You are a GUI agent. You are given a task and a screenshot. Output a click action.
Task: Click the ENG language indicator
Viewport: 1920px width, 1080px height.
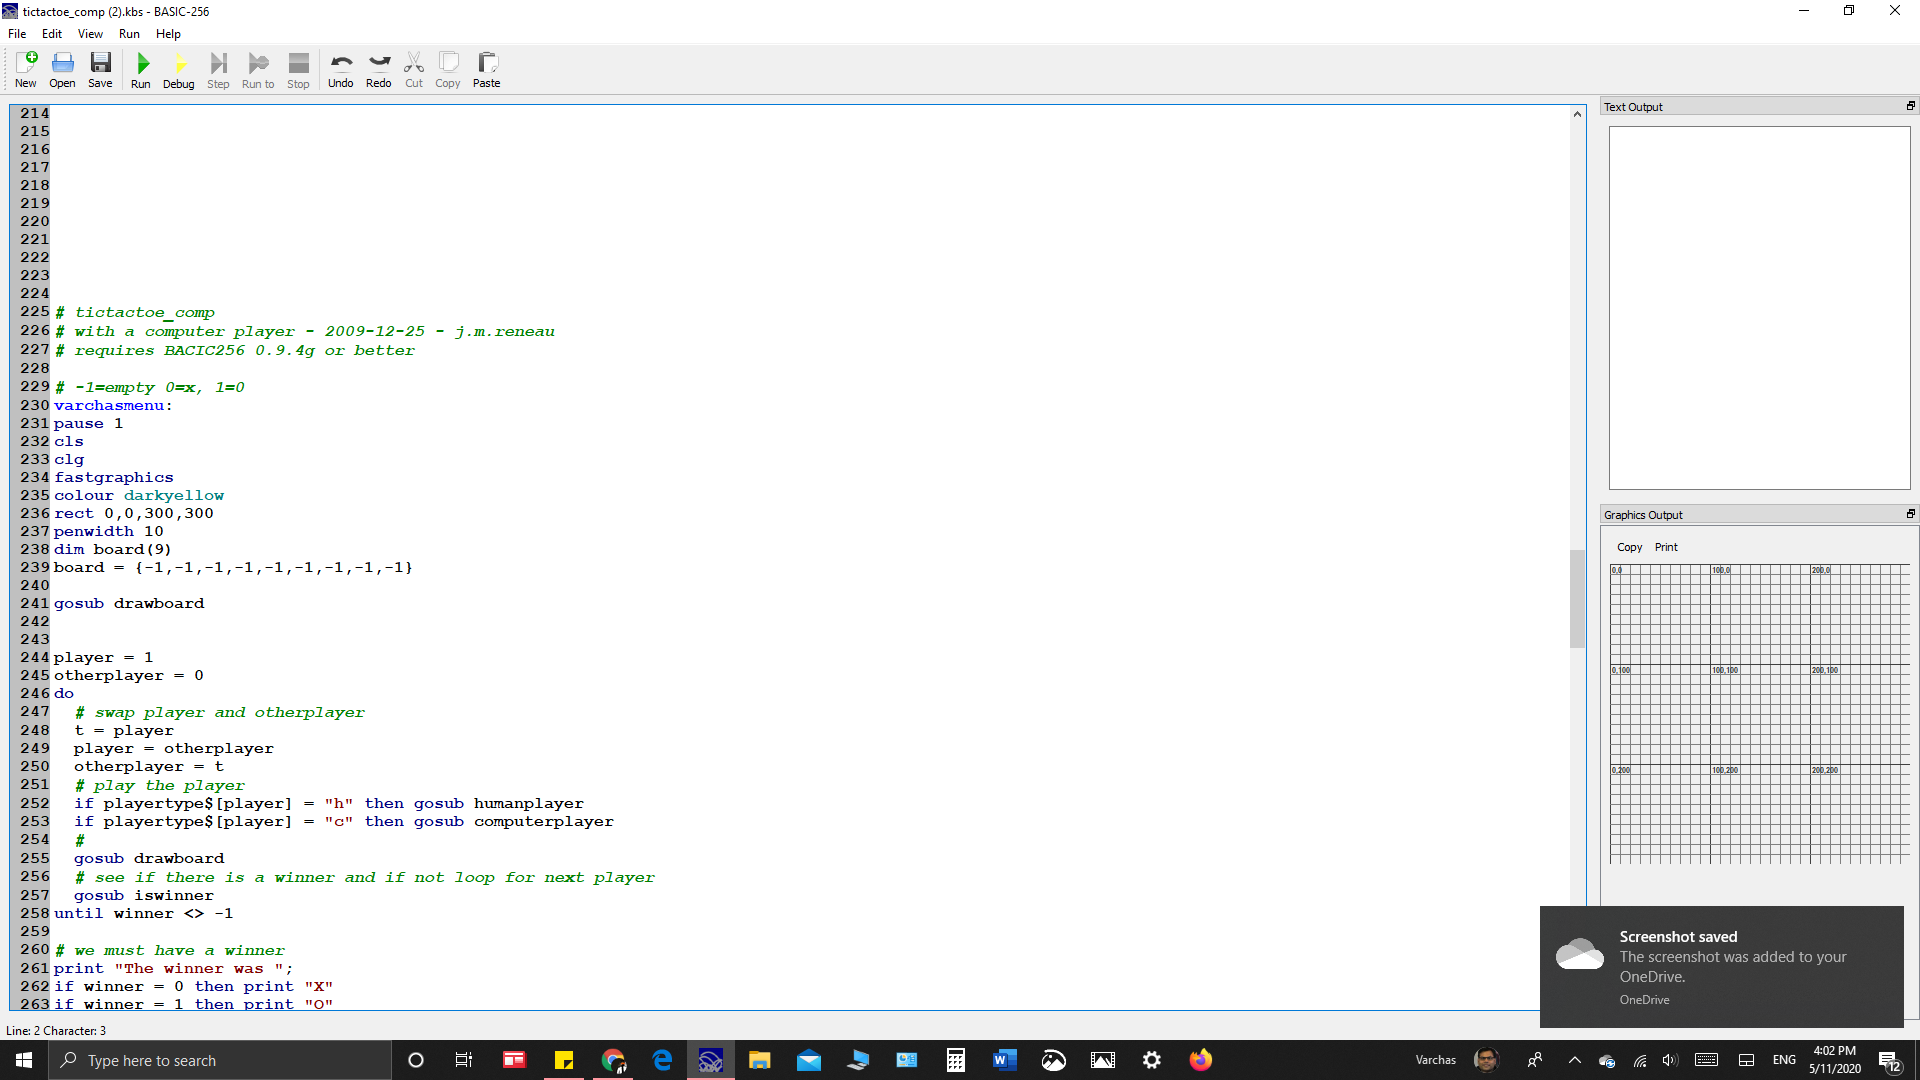tap(1784, 1060)
